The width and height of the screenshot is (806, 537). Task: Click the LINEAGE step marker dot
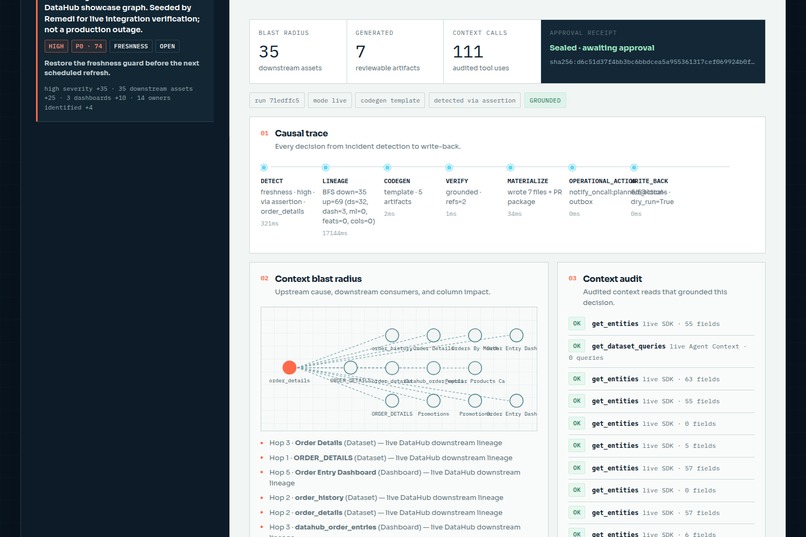(325, 168)
